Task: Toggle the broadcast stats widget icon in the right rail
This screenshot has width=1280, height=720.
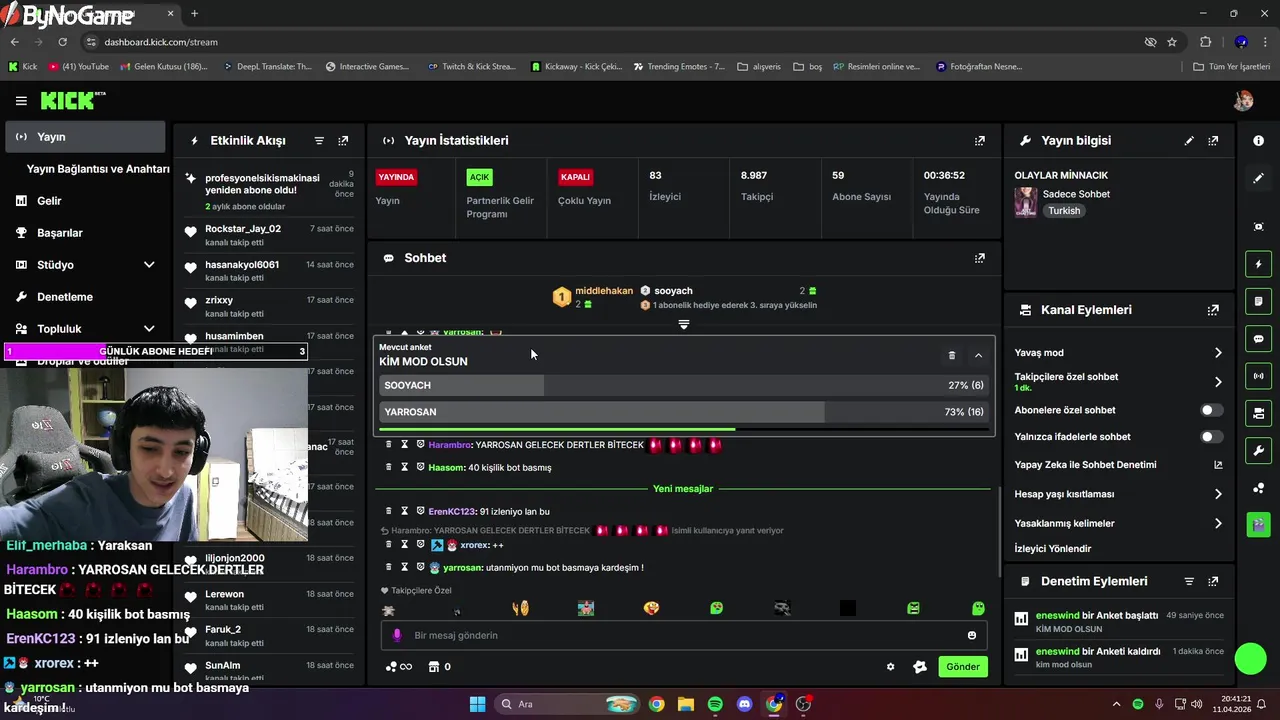Action: [x=1258, y=376]
